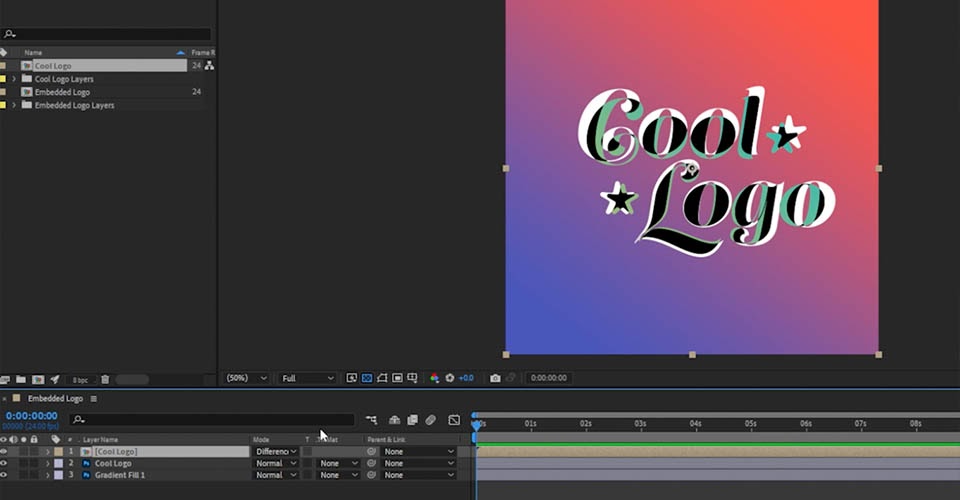
Task: Open layer 2 Cool Logo mode dropdown
Action: pyautogui.click(x=276, y=463)
